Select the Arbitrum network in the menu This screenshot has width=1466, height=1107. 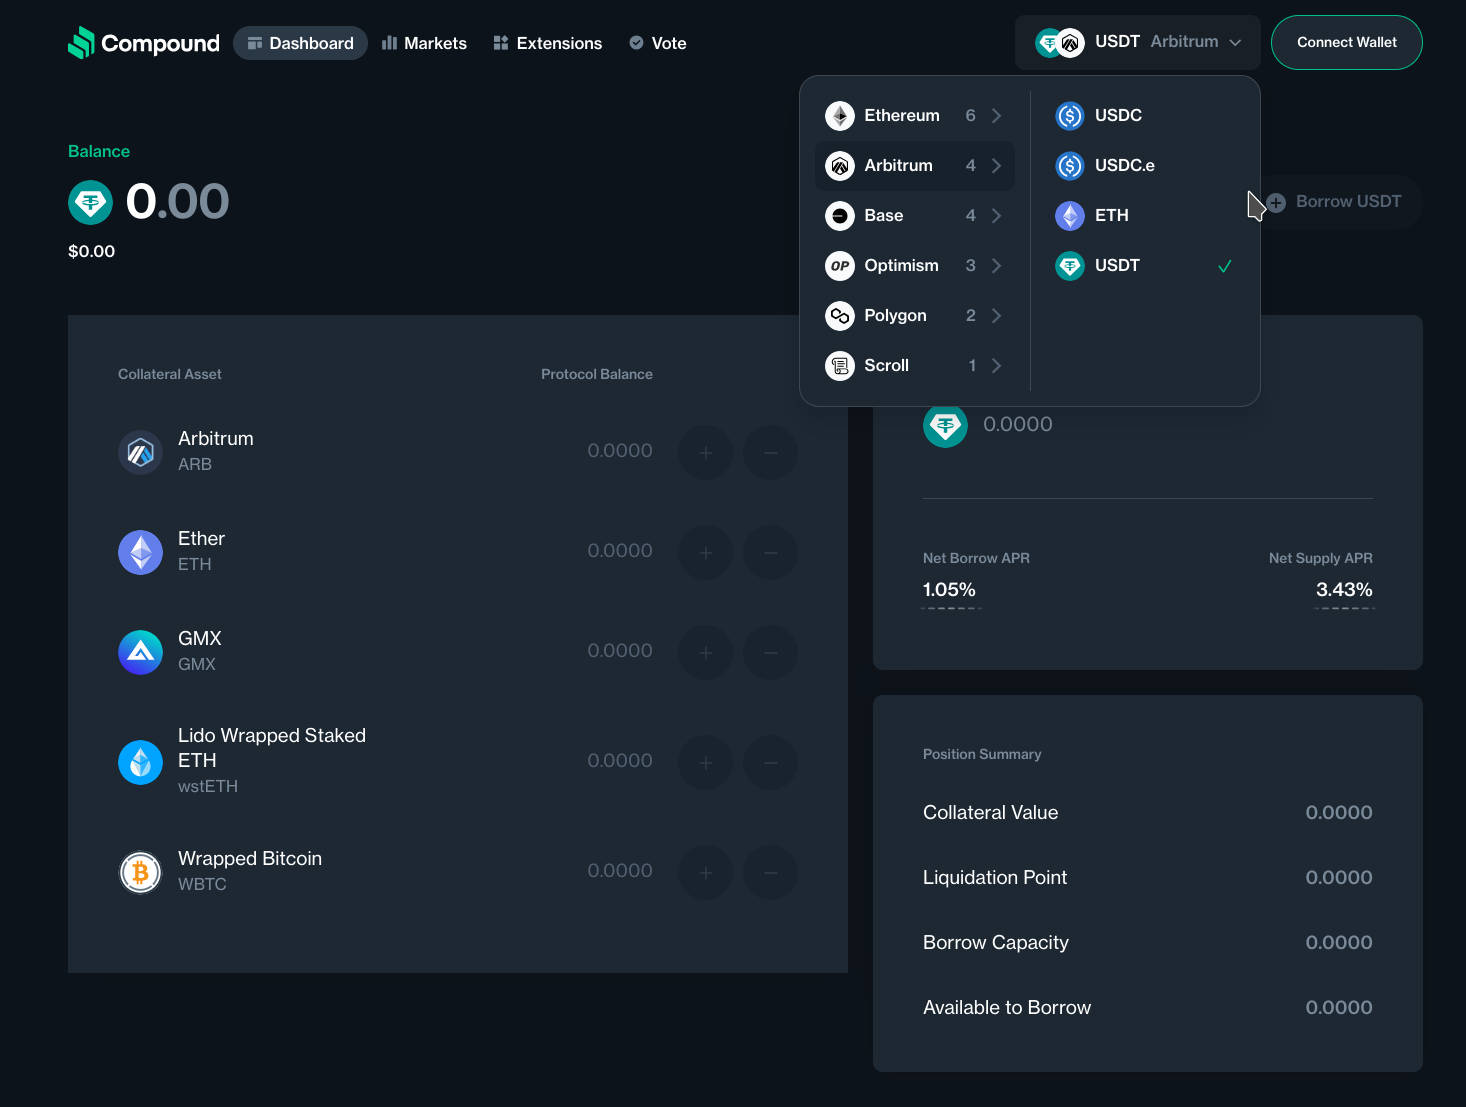coord(914,166)
